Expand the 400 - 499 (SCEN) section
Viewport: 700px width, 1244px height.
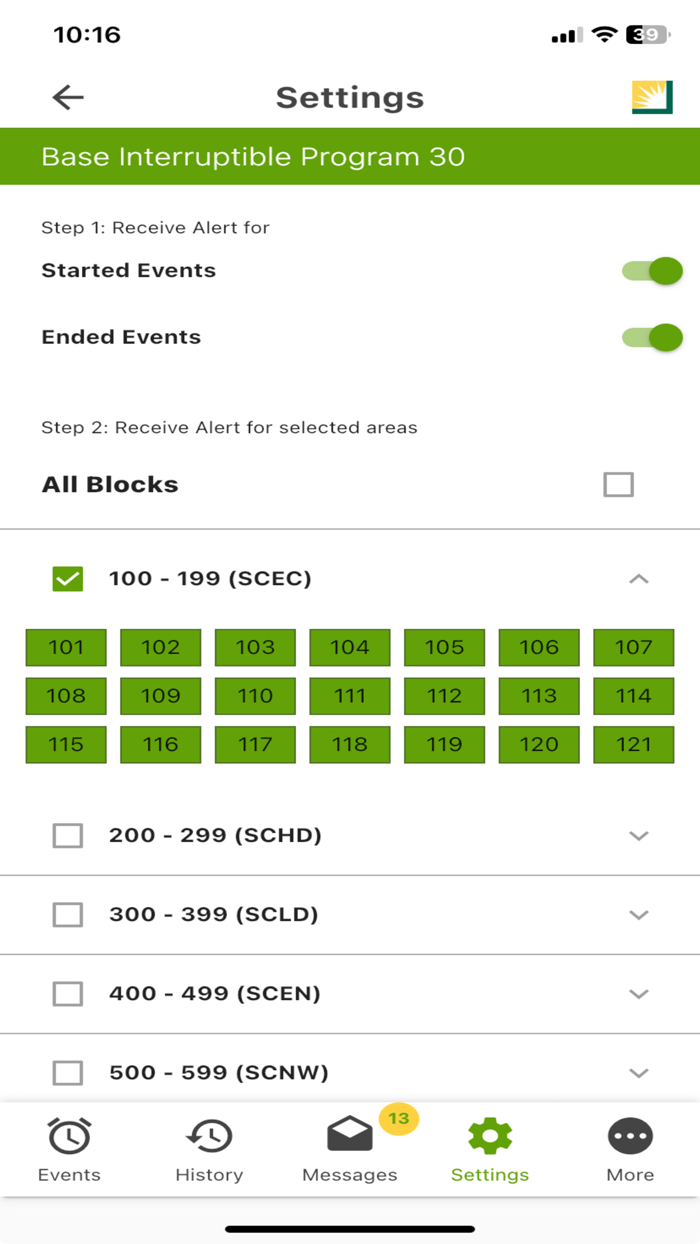[x=640, y=993]
